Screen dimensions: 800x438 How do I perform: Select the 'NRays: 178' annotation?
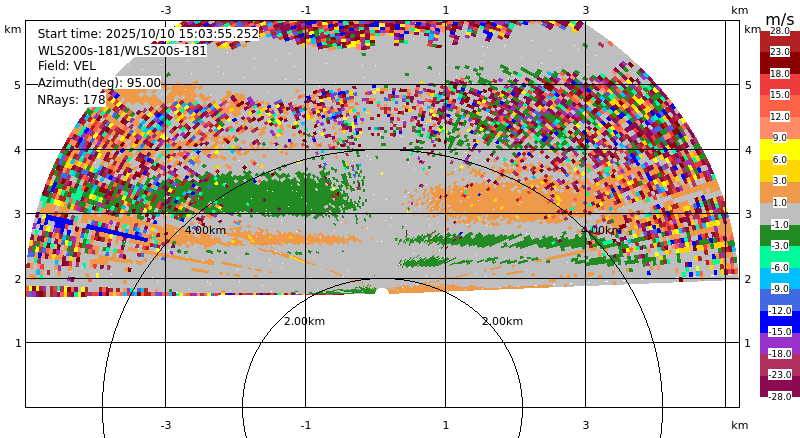pyautogui.click(x=71, y=100)
